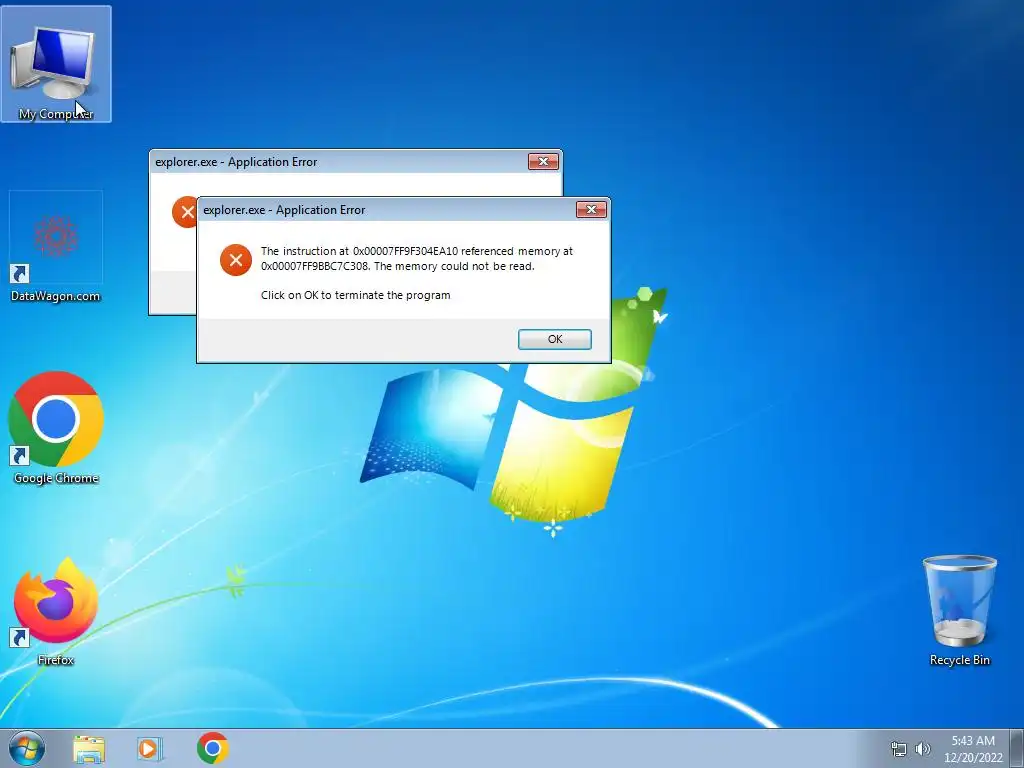Click the memory address 0x00007FF9BBC7C308 text line
This screenshot has width=1024, height=768.
pos(397,266)
